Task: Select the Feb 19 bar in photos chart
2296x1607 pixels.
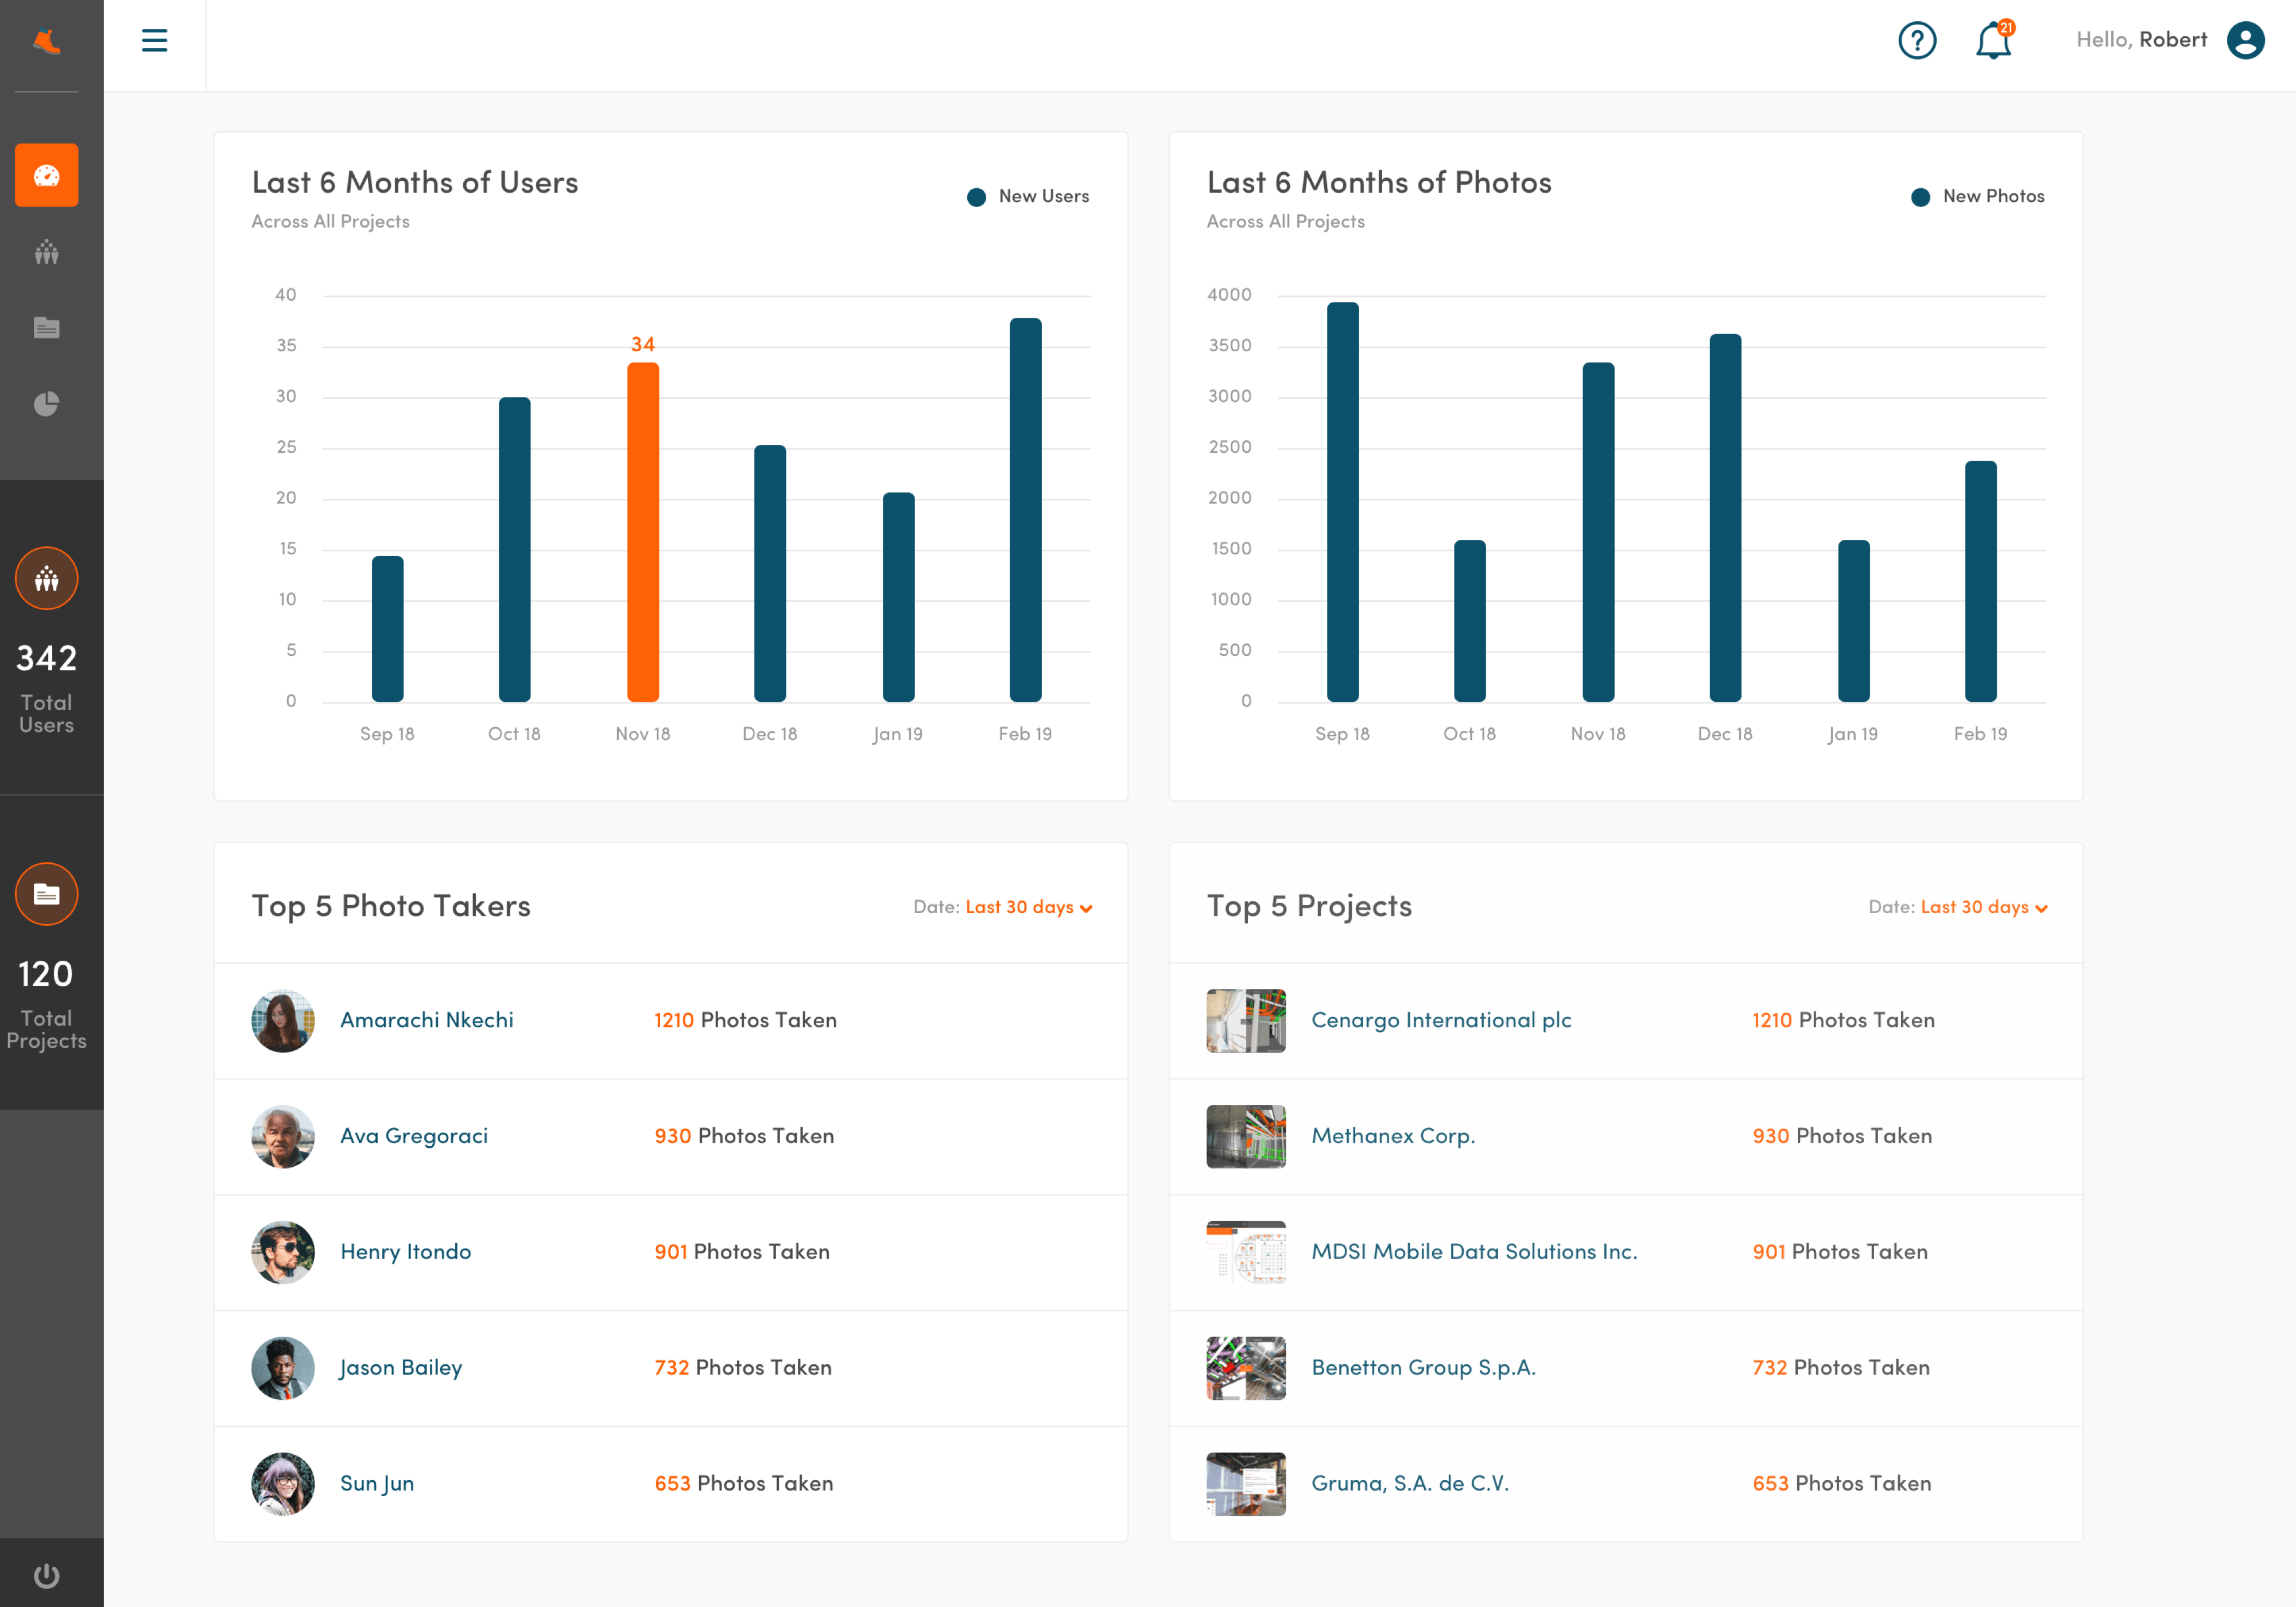Action: [1981, 581]
